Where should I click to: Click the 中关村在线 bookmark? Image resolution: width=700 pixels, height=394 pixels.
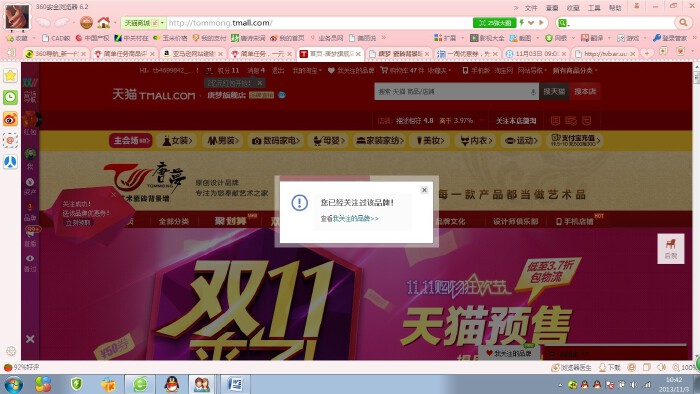pyautogui.click(x=131, y=38)
